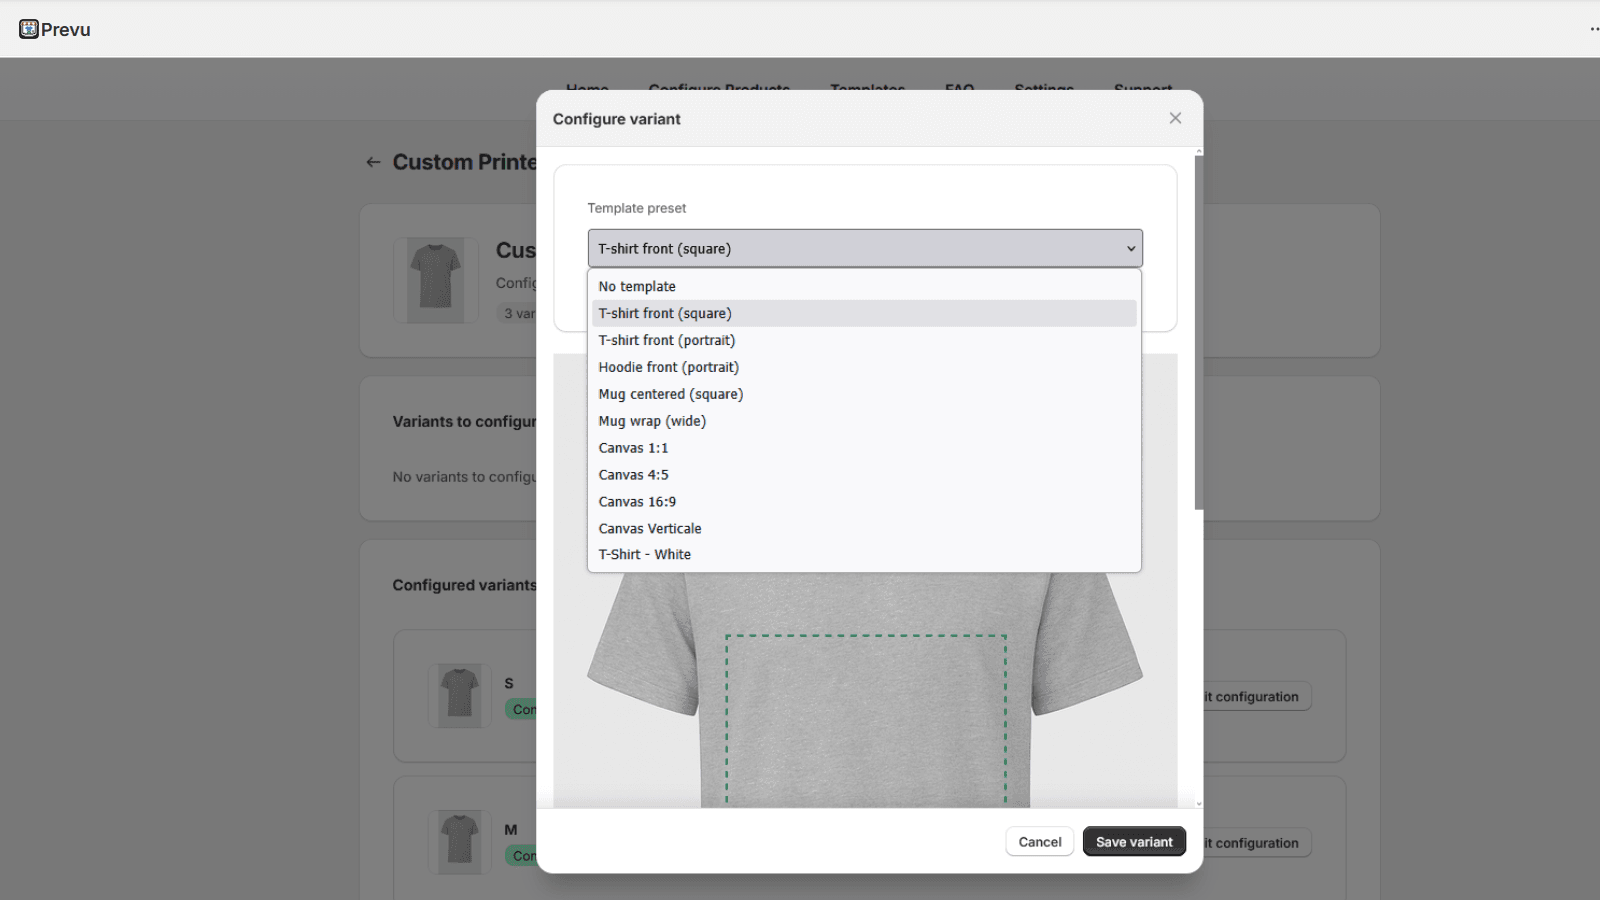Close the Configure variant dialog with the X
The image size is (1600, 900).
[x=1175, y=118]
